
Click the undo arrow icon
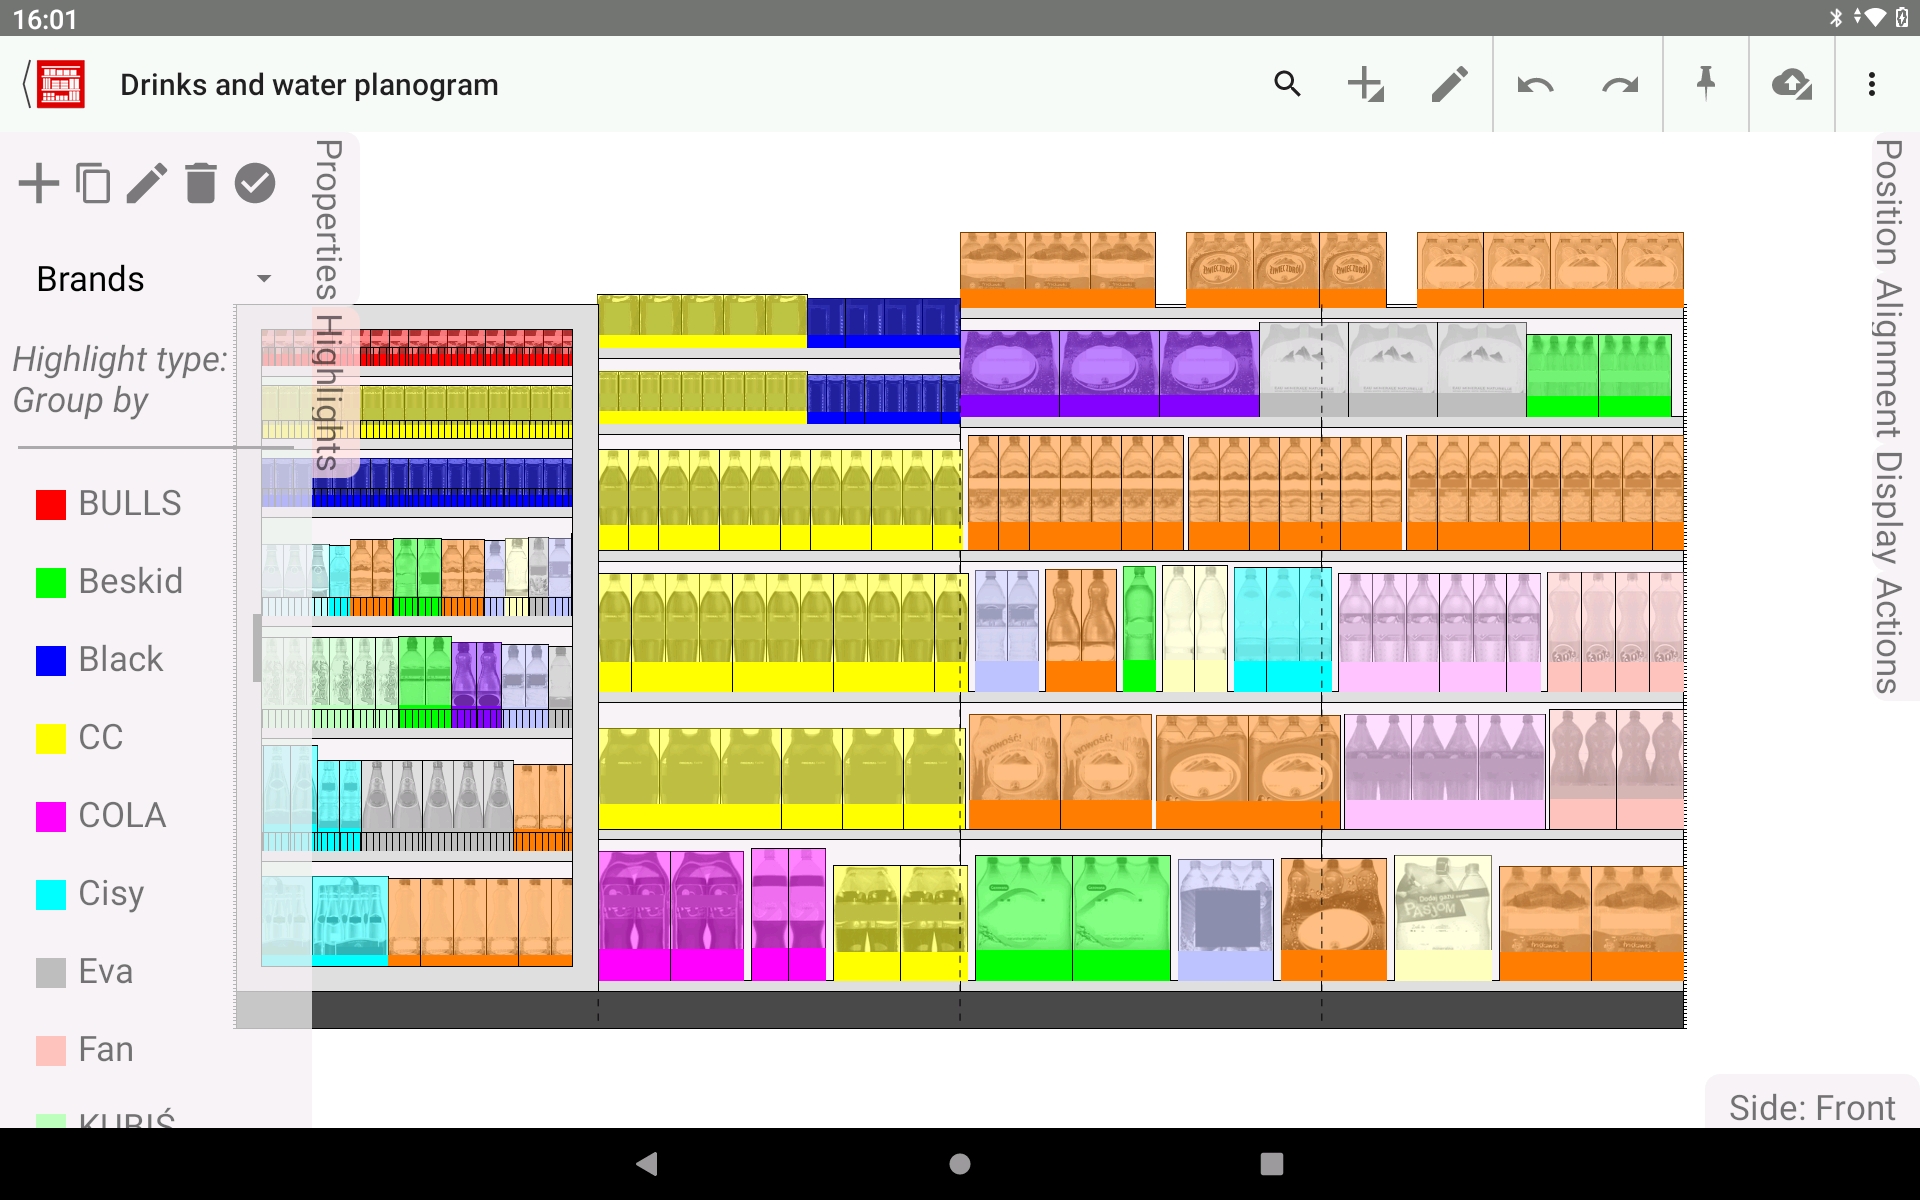click(1536, 84)
